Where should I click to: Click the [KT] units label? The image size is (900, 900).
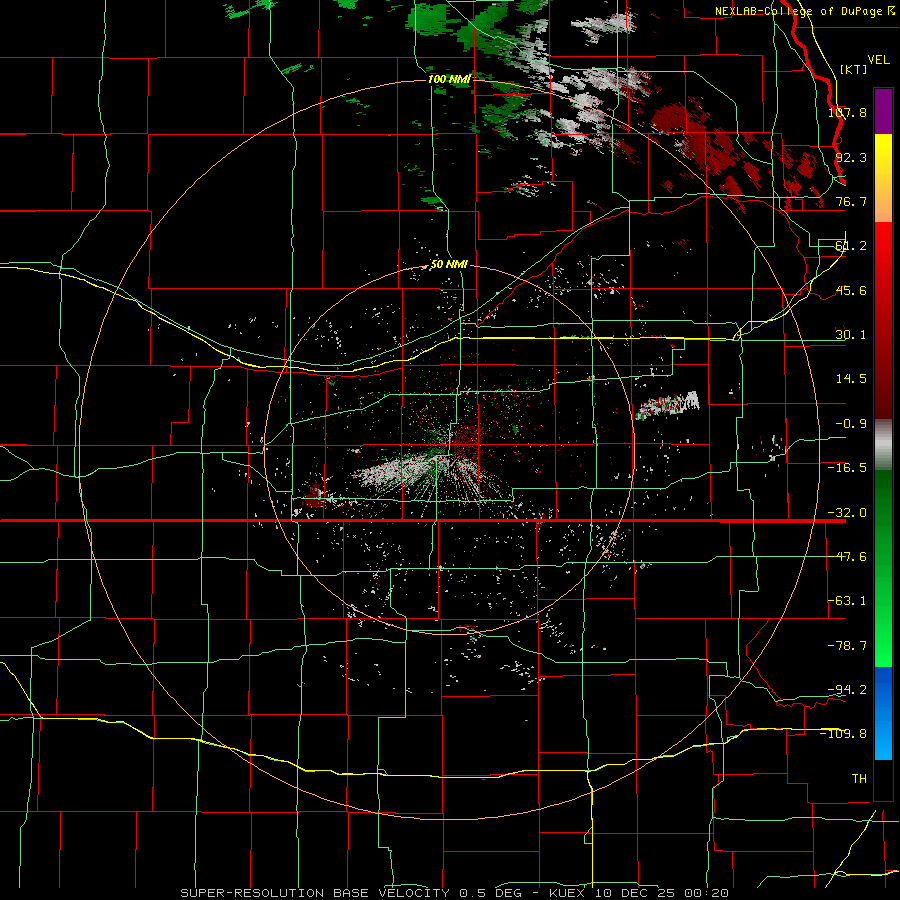coord(854,69)
